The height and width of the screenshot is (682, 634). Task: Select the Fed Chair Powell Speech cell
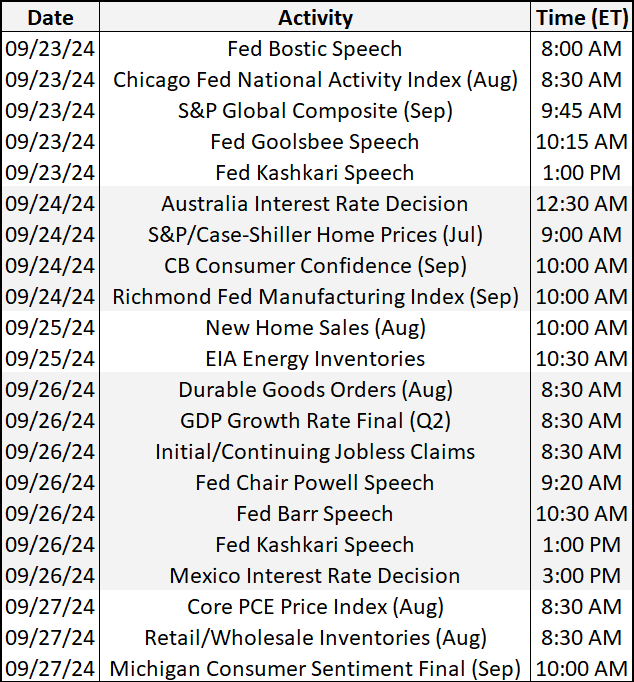315,483
